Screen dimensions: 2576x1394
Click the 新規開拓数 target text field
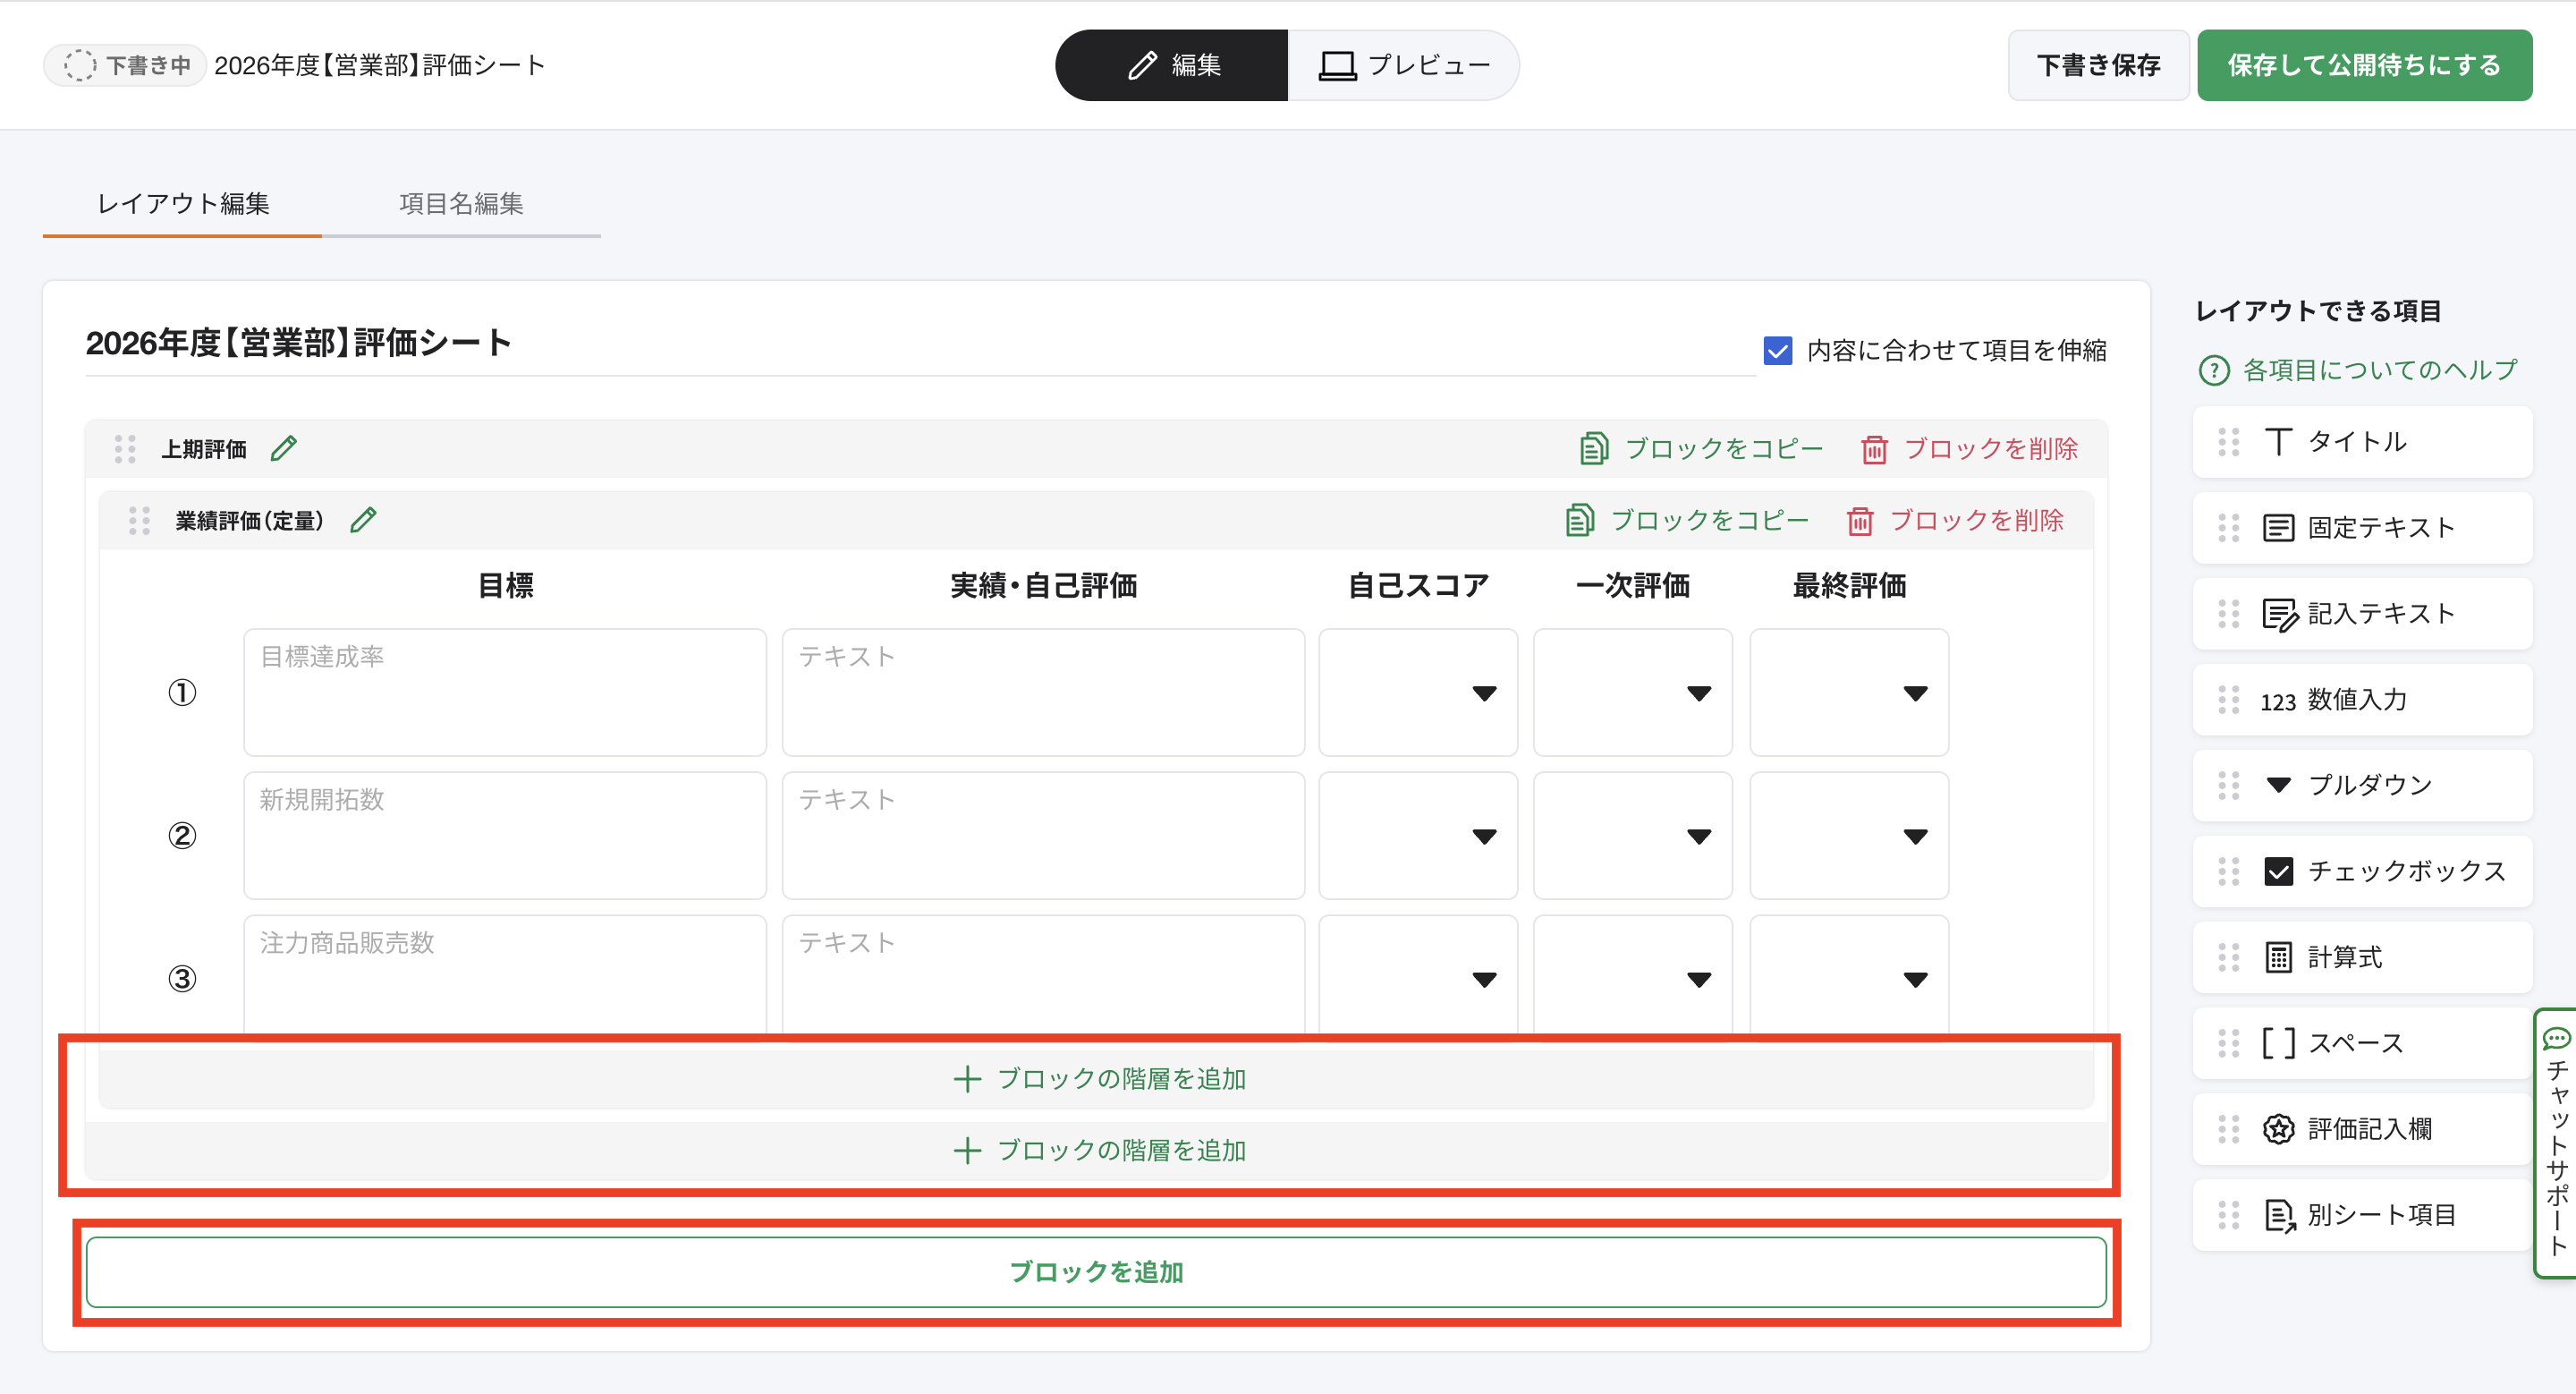click(x=505, y=835)
